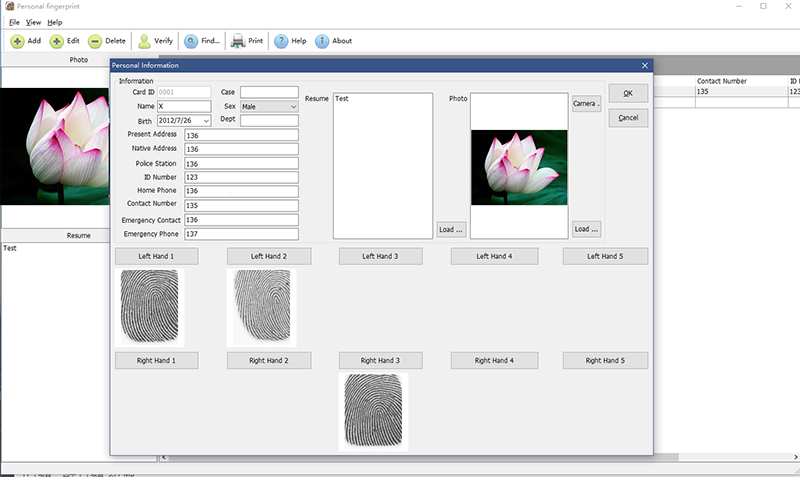Click the Right Hand 1 button
The height and width of the screenshot is (477, 800).
[156, 360]
